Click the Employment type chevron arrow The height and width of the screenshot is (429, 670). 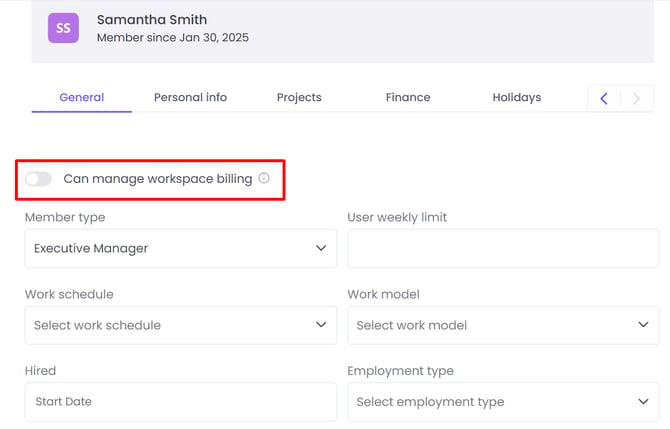[x=643, y=402]
